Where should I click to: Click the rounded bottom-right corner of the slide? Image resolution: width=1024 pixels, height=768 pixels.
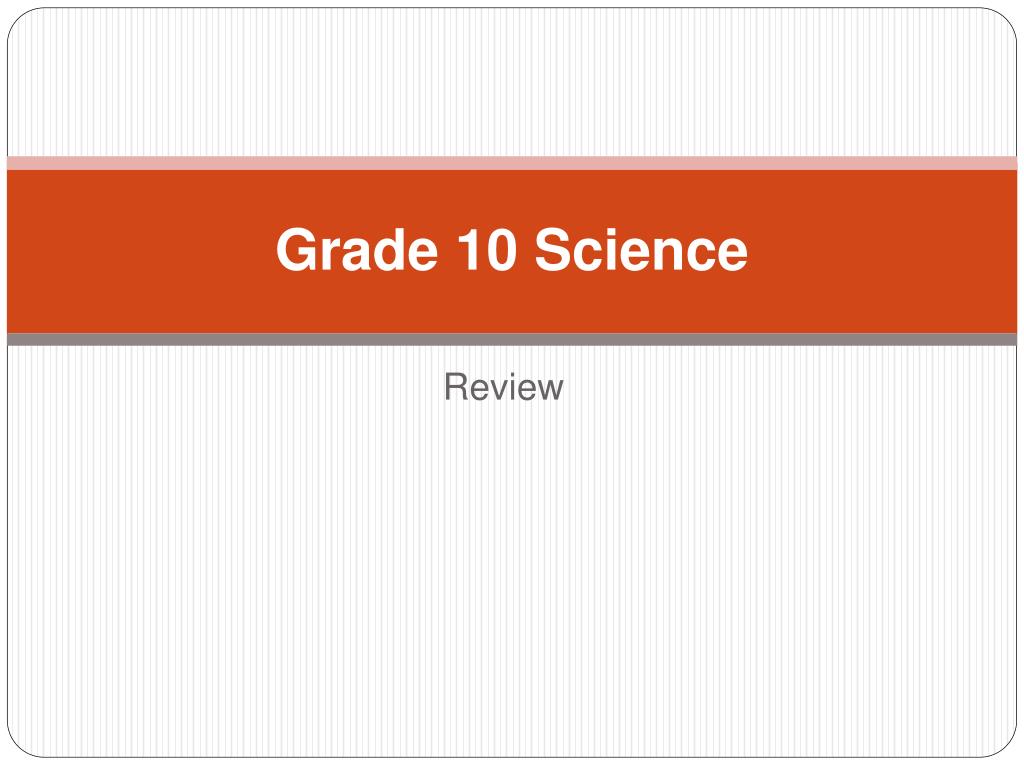[x=1004, y=744]
